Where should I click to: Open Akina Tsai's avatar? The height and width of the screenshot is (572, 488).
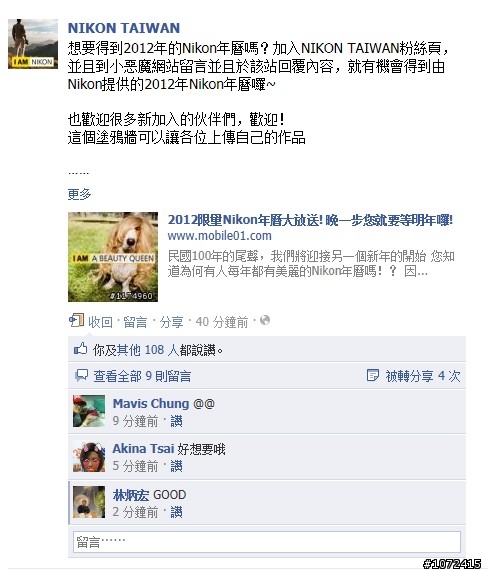[89, 456]
